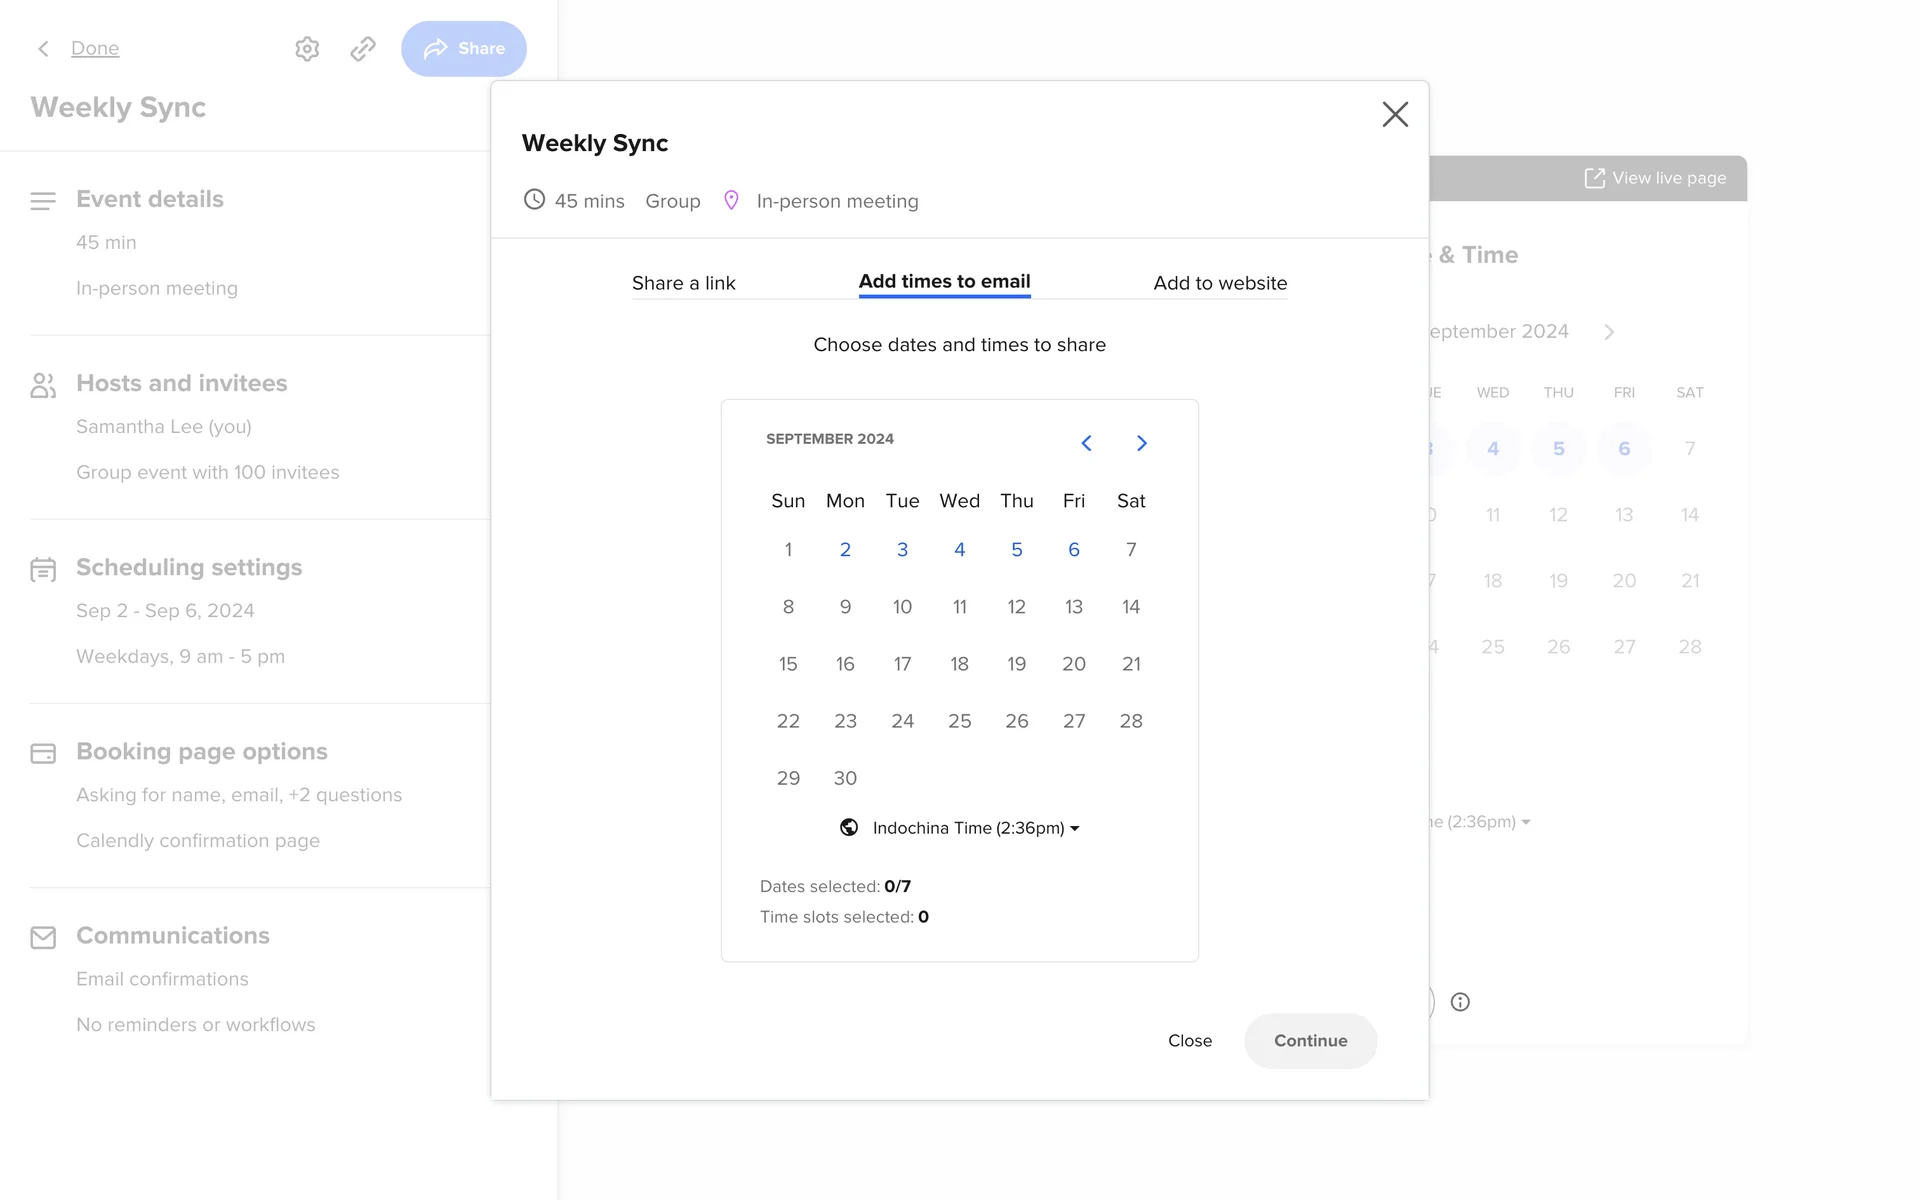Switch to Add to website tab
Viewport: 1920px width, 1200px height.
pyautogui.click(x=1220, y=283)
